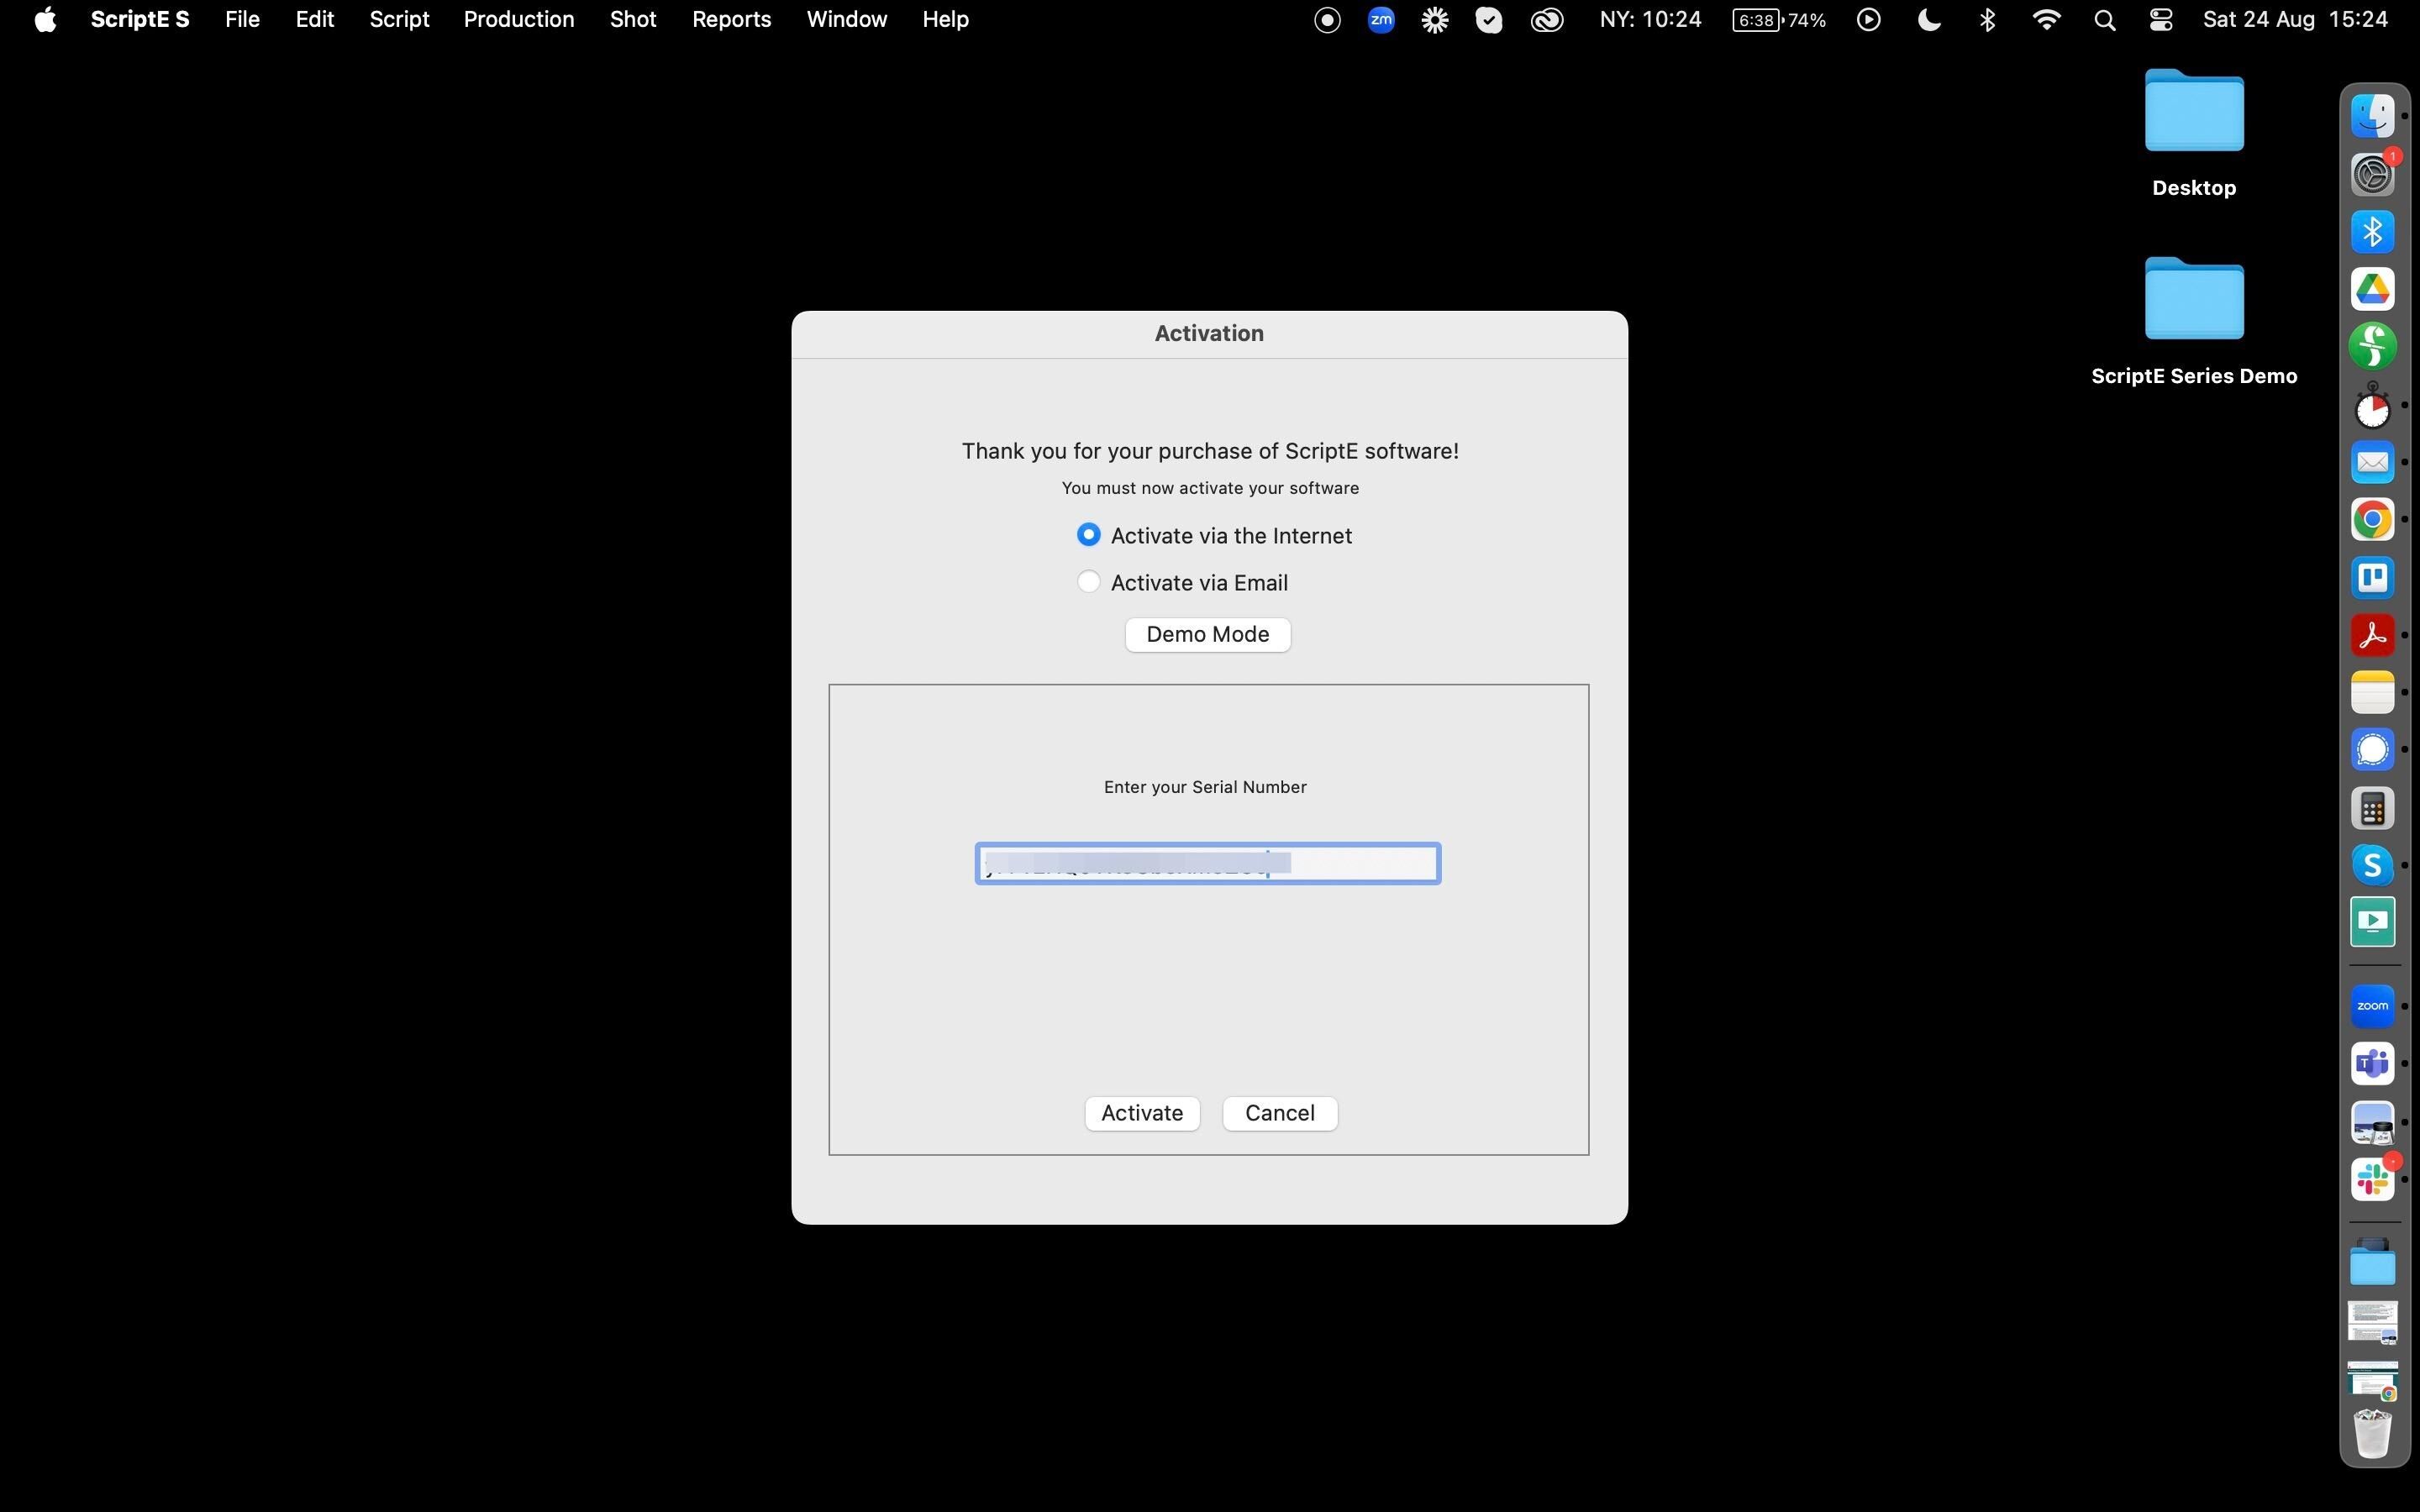This screenshot has height=1512, width=2420.
Task: Open ScriptE app icon in Dock
Action: [2372, 346]
